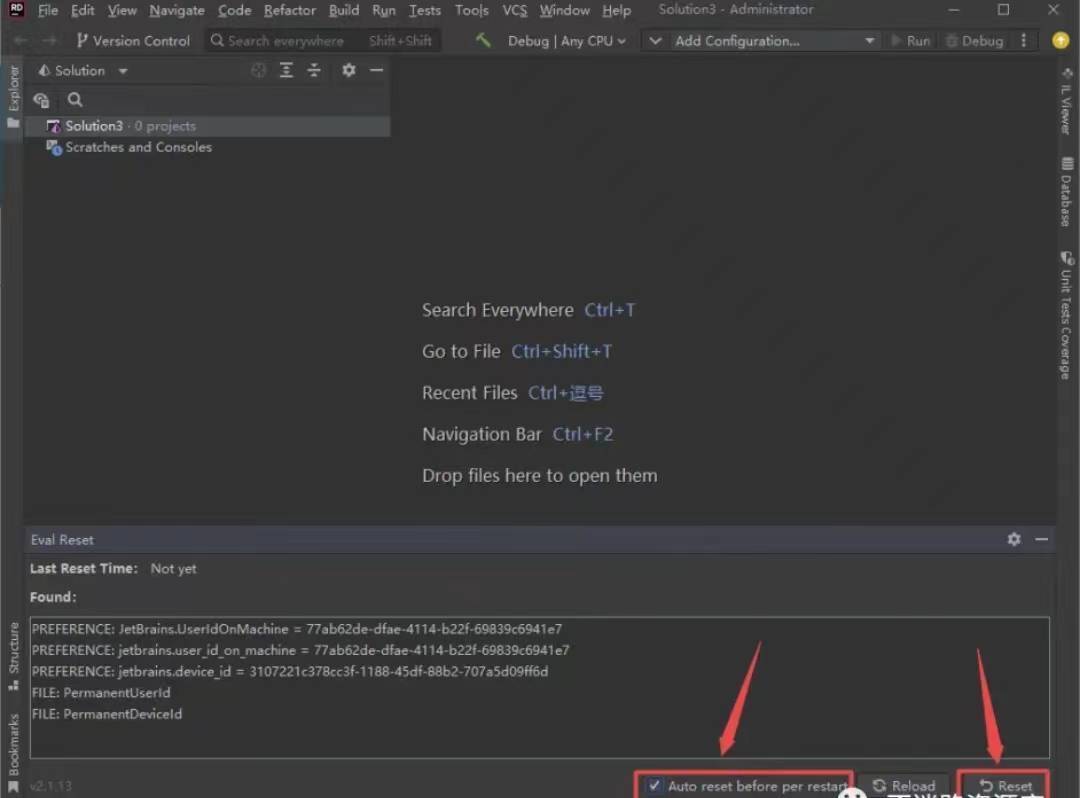Click the Reload button
Viewport: 1080px width, 798px height.
pos(904,786)
